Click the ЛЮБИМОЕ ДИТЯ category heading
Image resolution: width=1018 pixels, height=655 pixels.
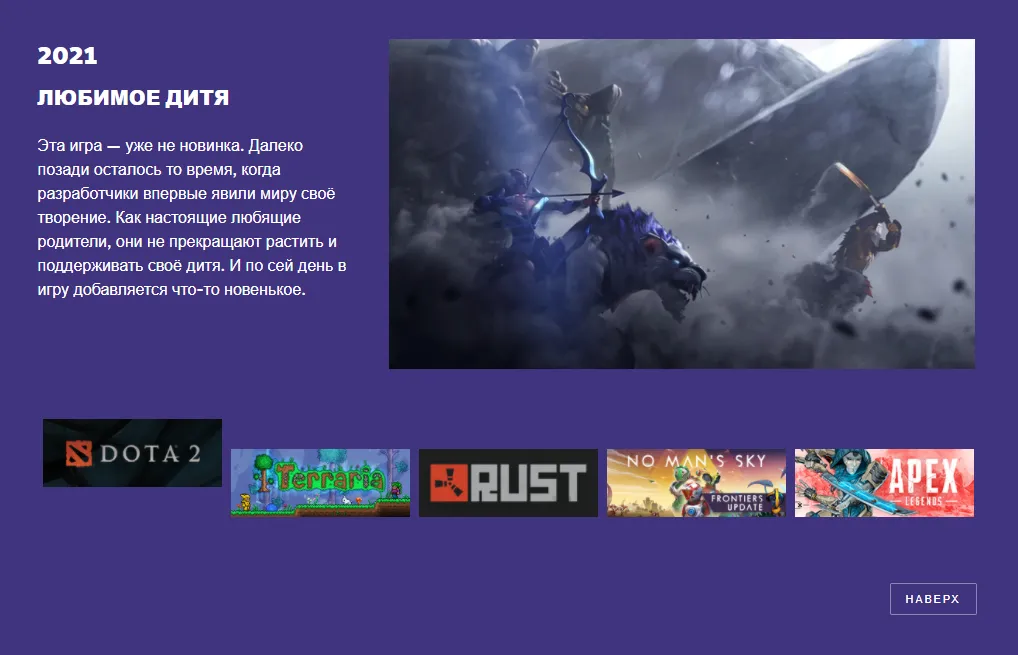click(x=133, y=97)
